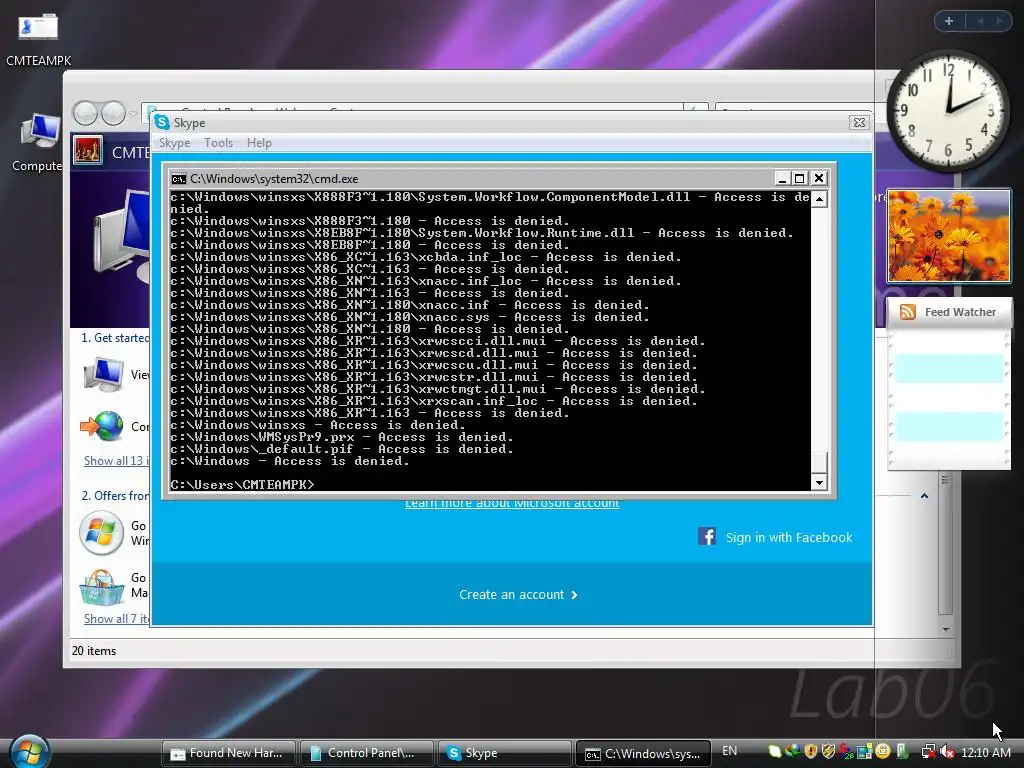The width and height of the screenshot is (1024, 768).
Task: Click the collapse chevron in the Welcome Center pane
Action: point(924,496)
